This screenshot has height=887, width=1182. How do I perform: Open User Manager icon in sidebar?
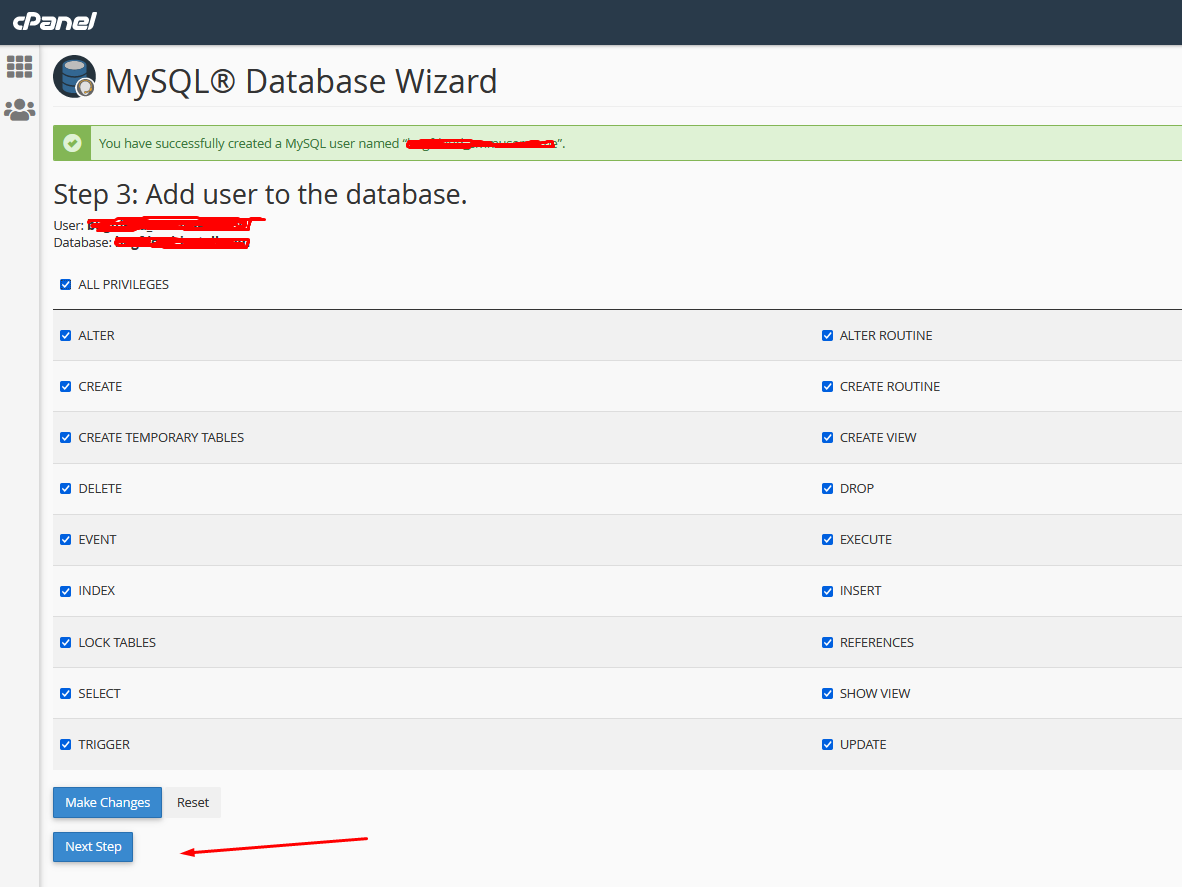[x=20, y=110]
